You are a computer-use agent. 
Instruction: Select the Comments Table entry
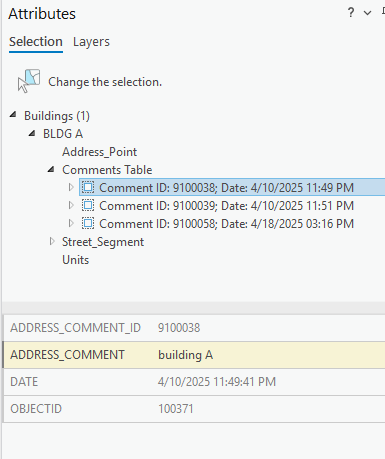tap(107, 170)
